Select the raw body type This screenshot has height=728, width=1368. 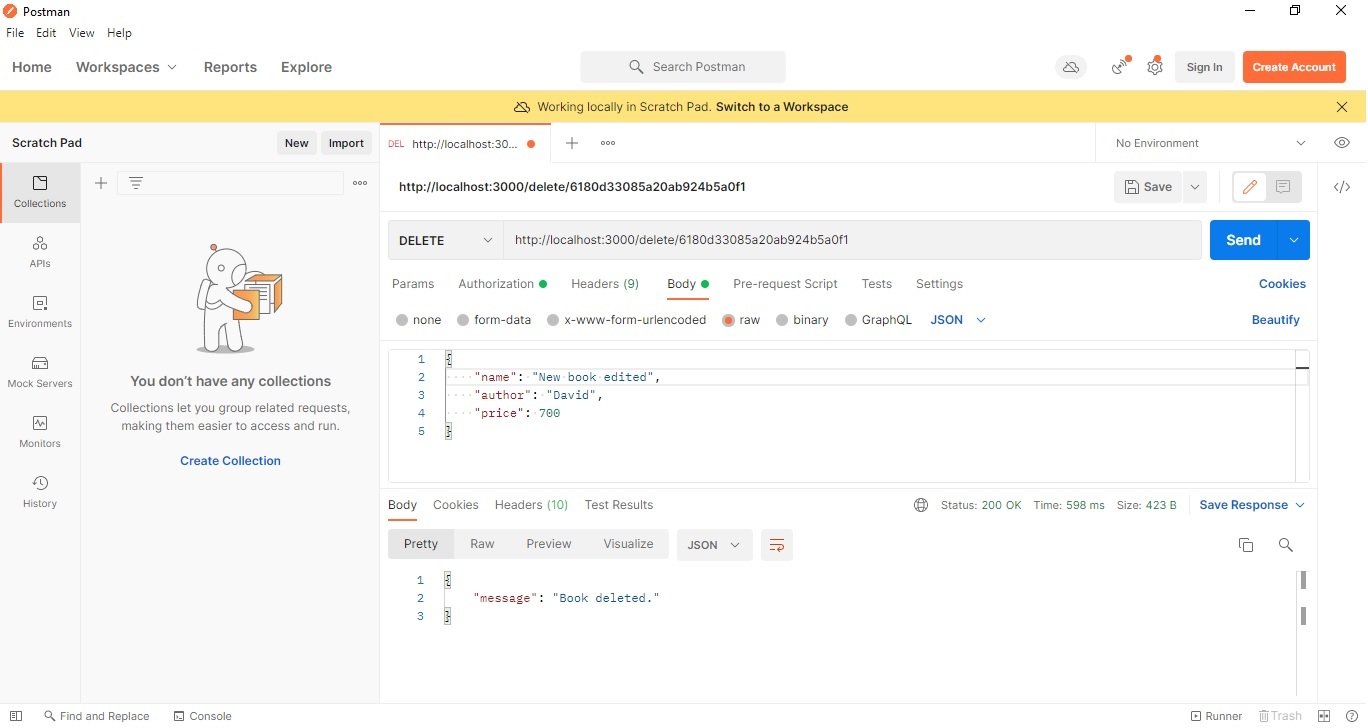(742, 320)
